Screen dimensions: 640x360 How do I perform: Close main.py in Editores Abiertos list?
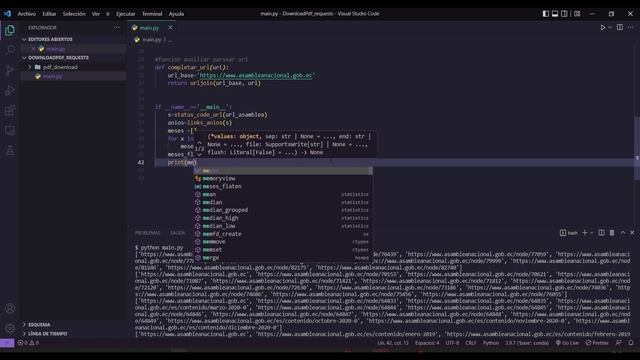click(x=33, y=49)
